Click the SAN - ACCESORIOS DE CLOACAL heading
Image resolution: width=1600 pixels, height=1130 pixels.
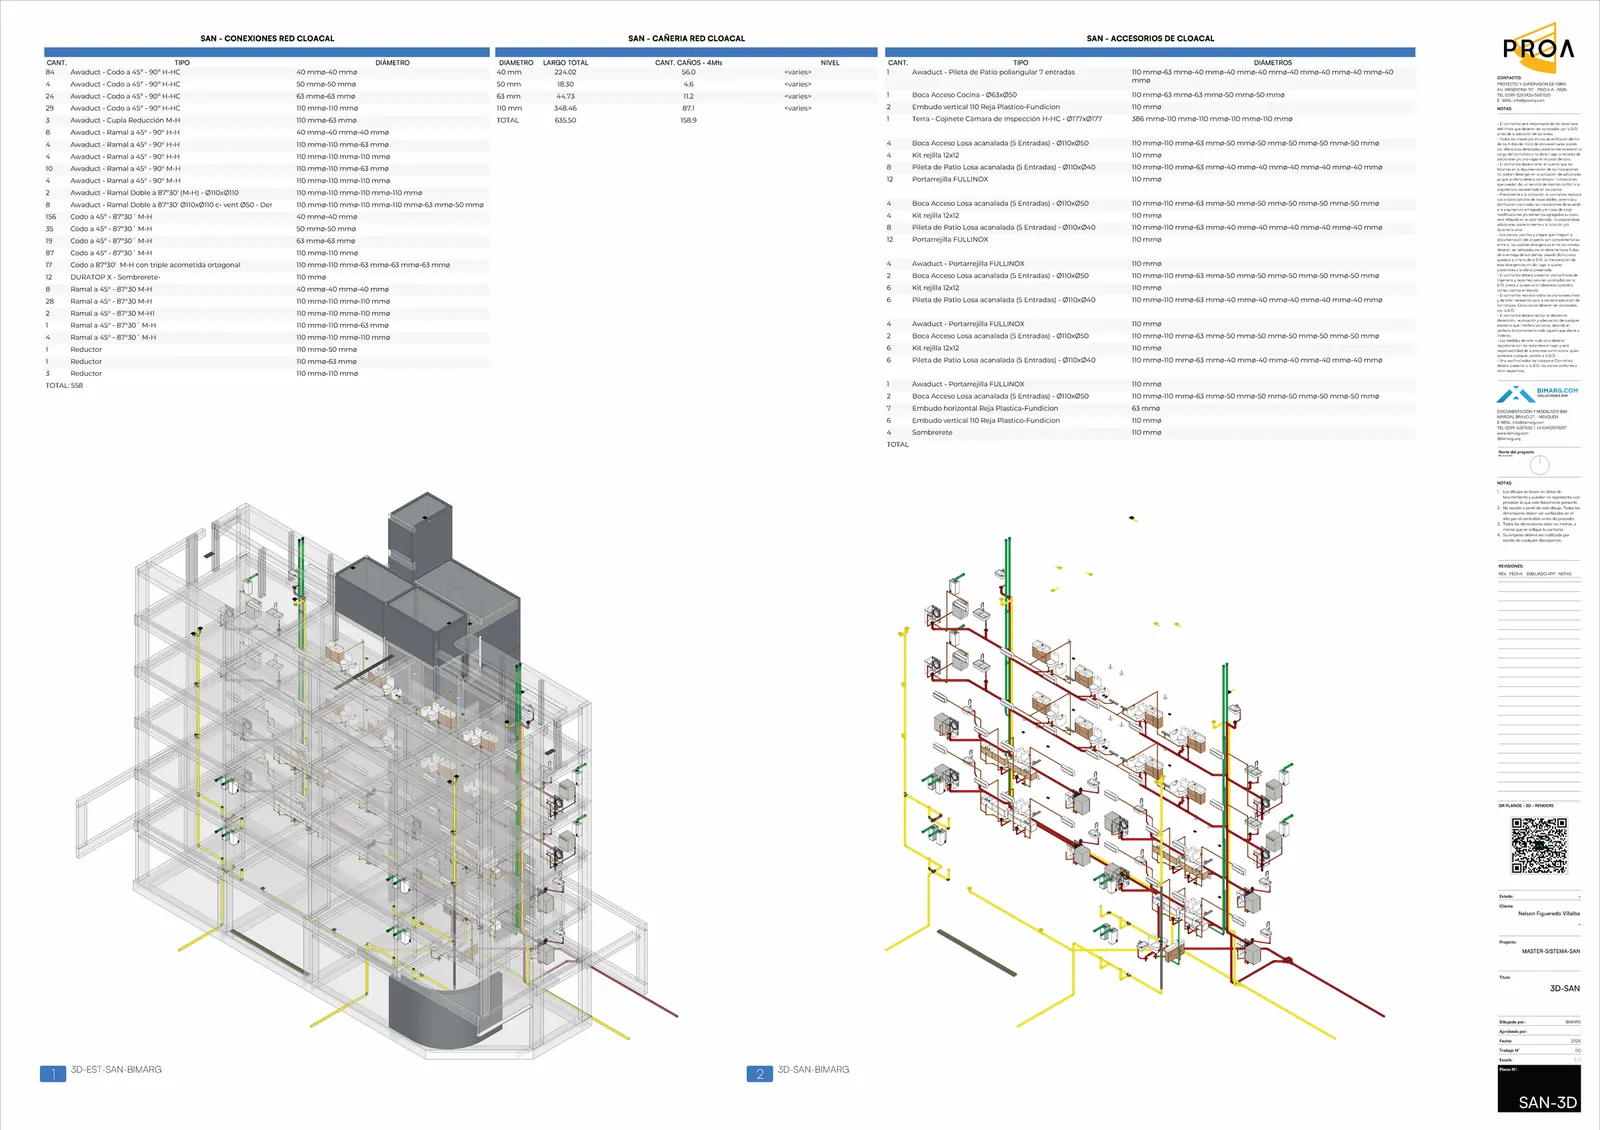pos(1150,39)
